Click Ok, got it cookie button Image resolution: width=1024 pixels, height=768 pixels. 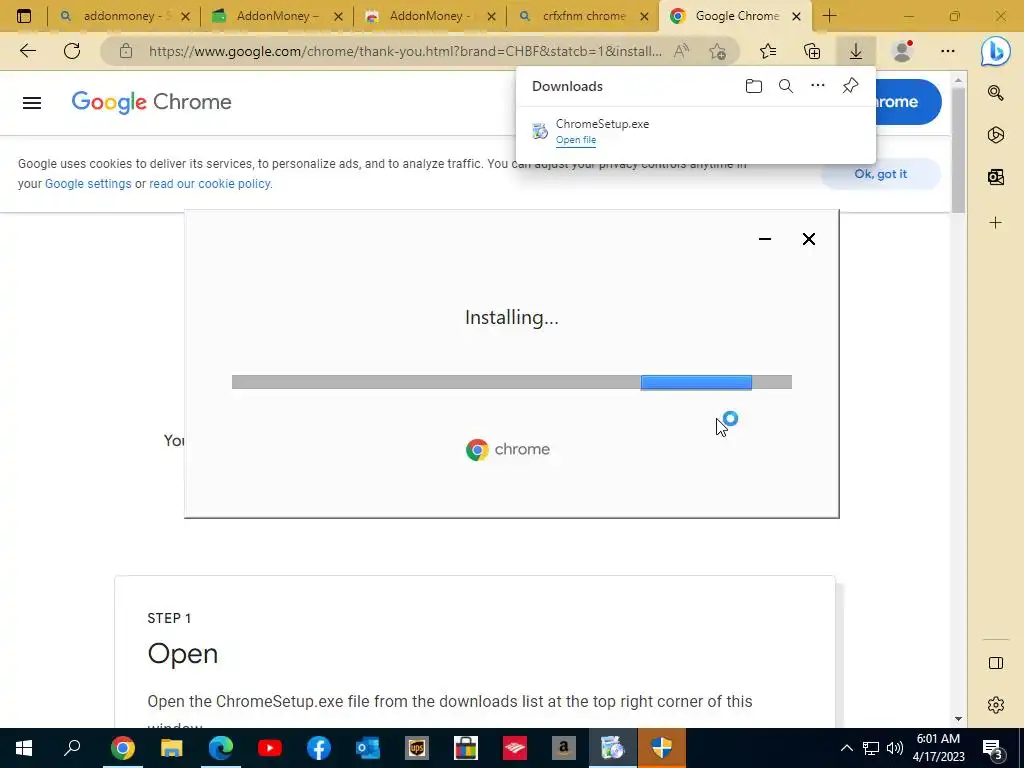880,174
